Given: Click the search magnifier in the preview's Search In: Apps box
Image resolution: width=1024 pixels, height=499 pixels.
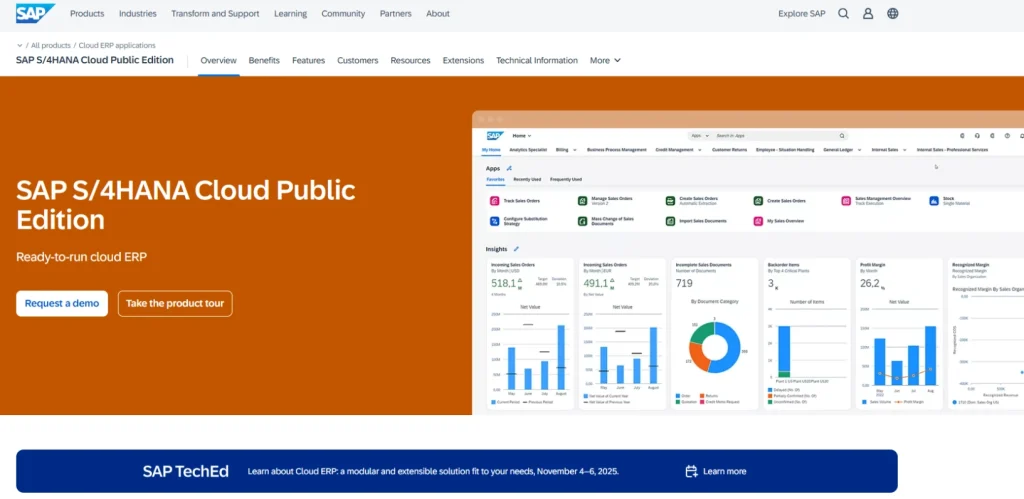Looking at the screenshot, I should pos(842,136).
